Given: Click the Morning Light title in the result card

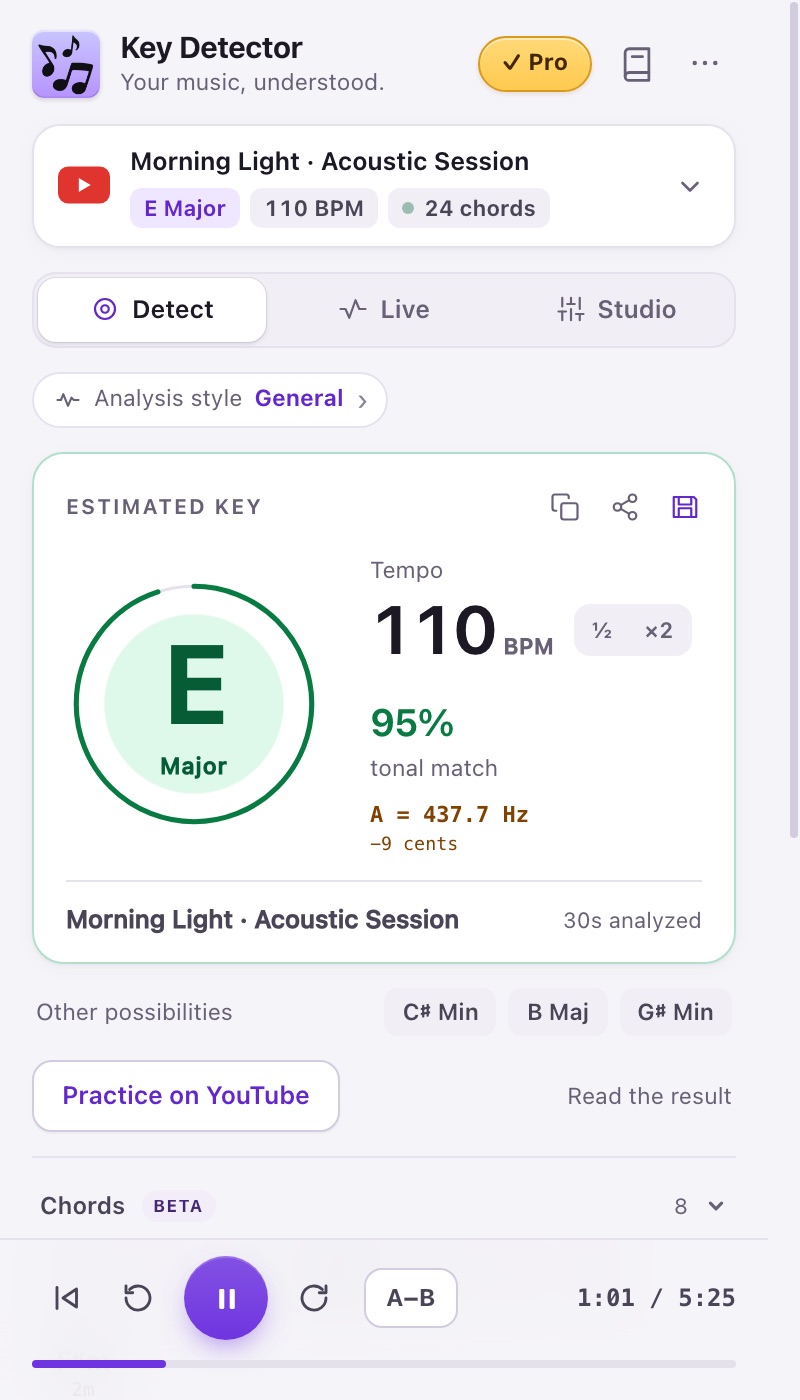Looking at the screenshot, I should pyautogui.click(x=262, y=920).
